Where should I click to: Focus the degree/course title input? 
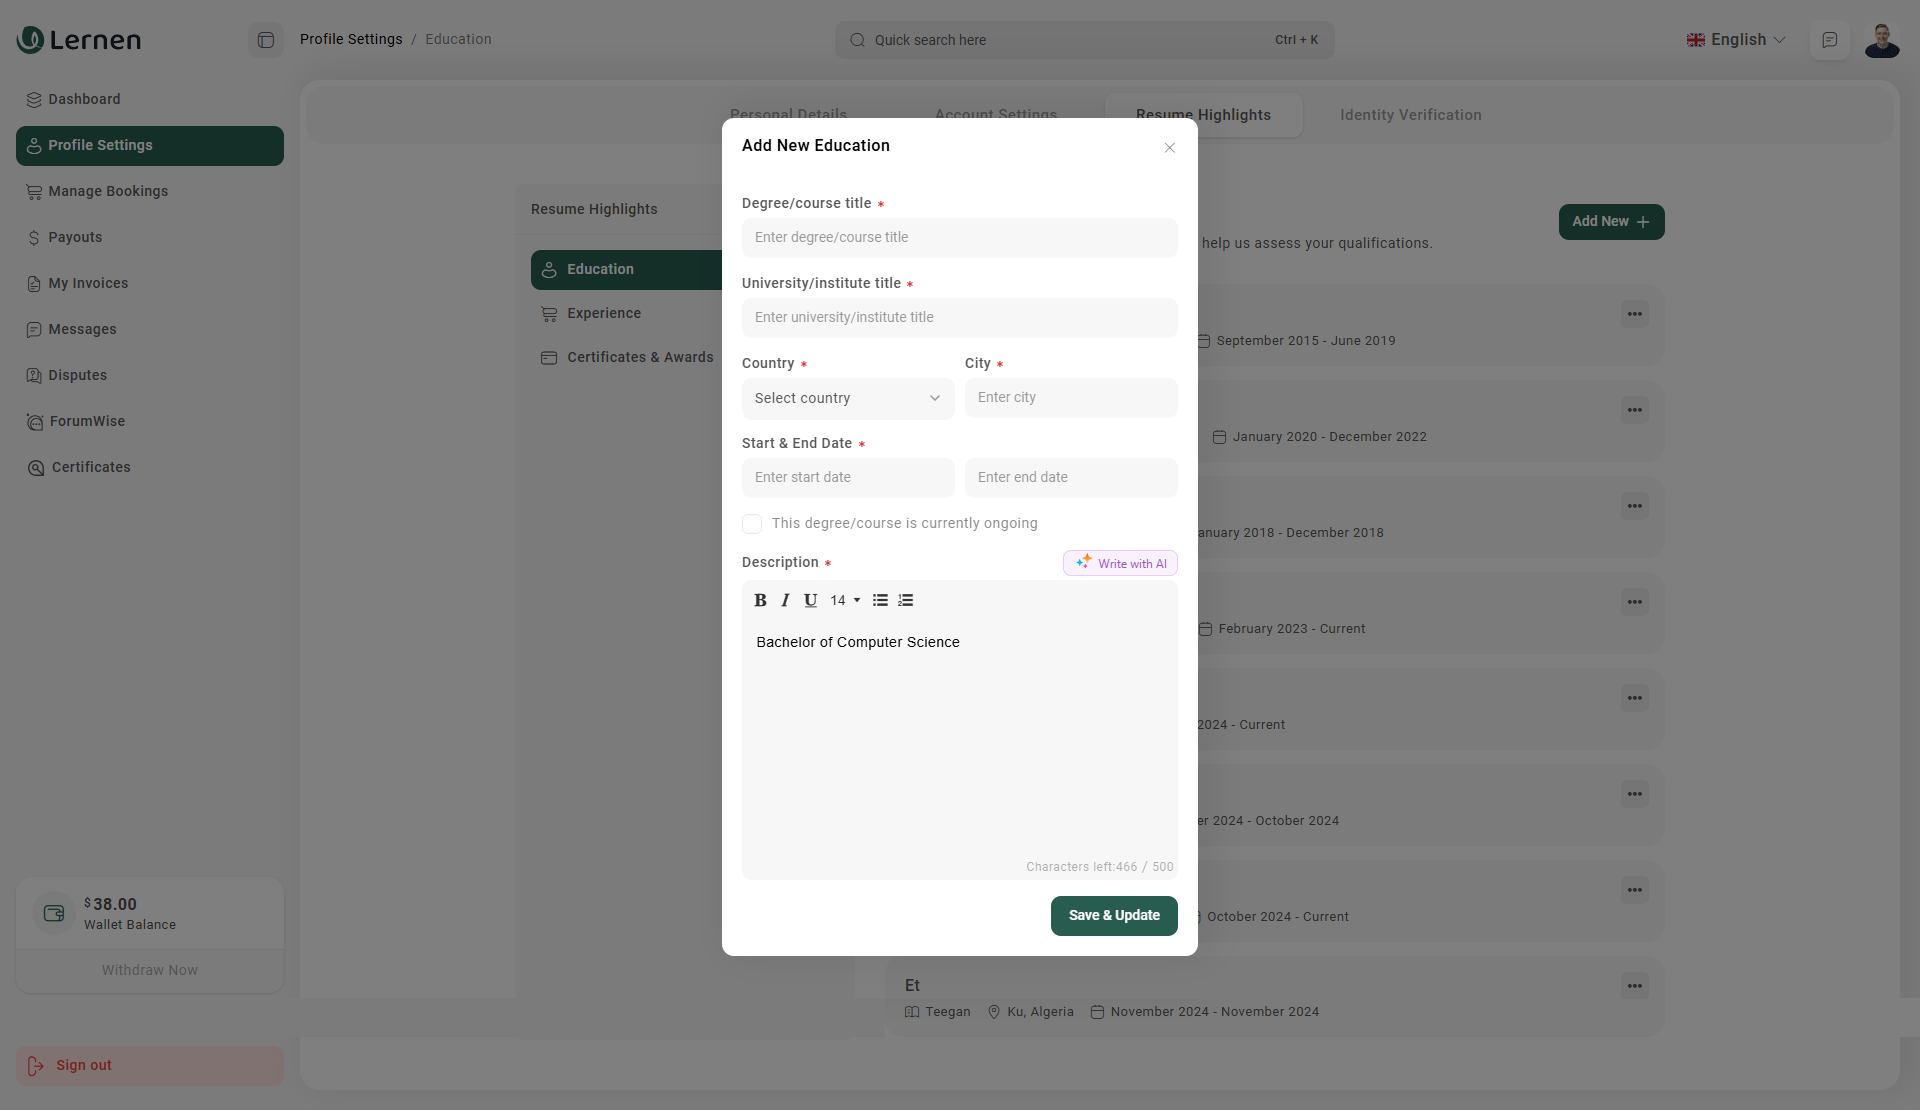coord(959,238)
